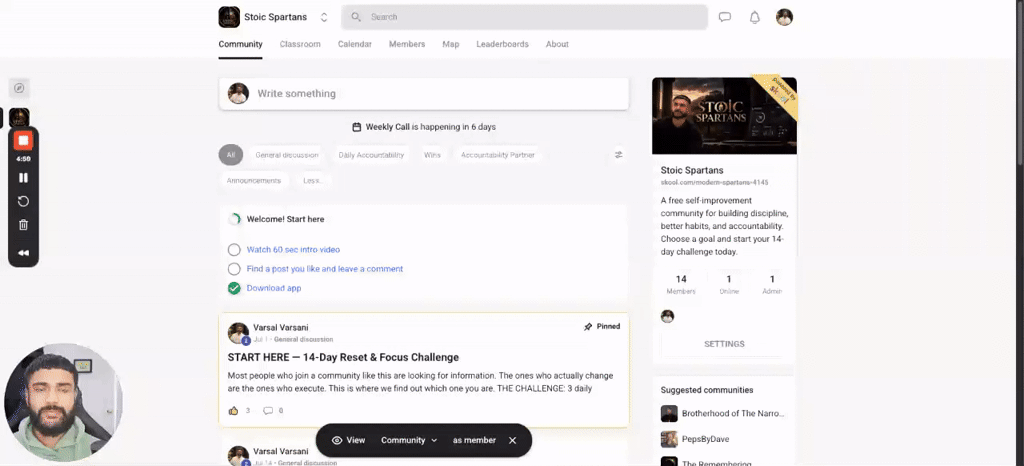Check off Find a post and comment

(x=234, y=269)
